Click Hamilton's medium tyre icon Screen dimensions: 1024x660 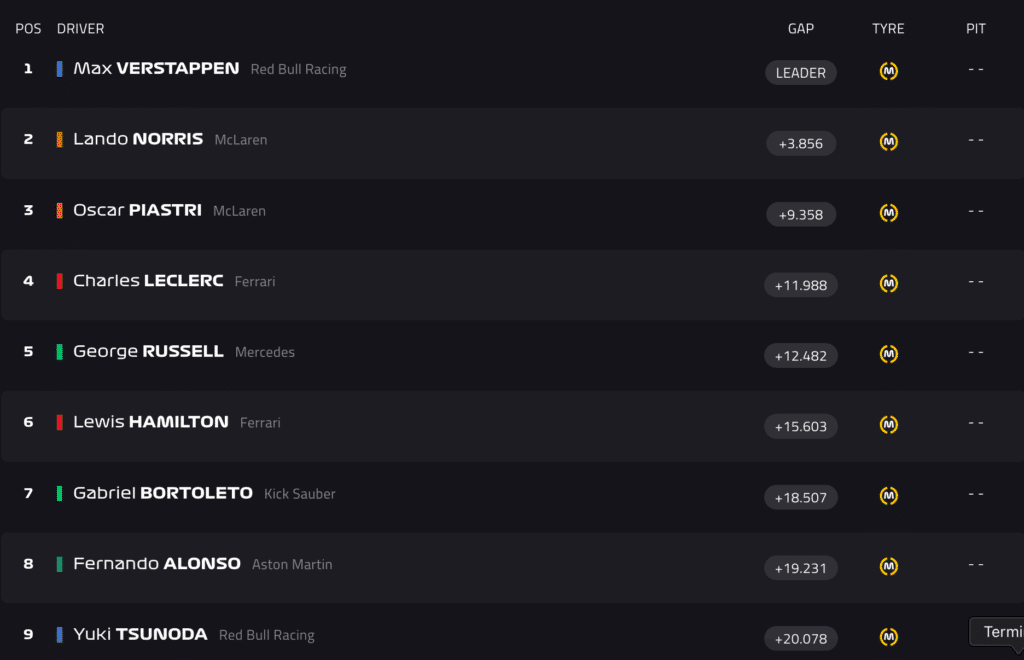[x=888, y=425]
